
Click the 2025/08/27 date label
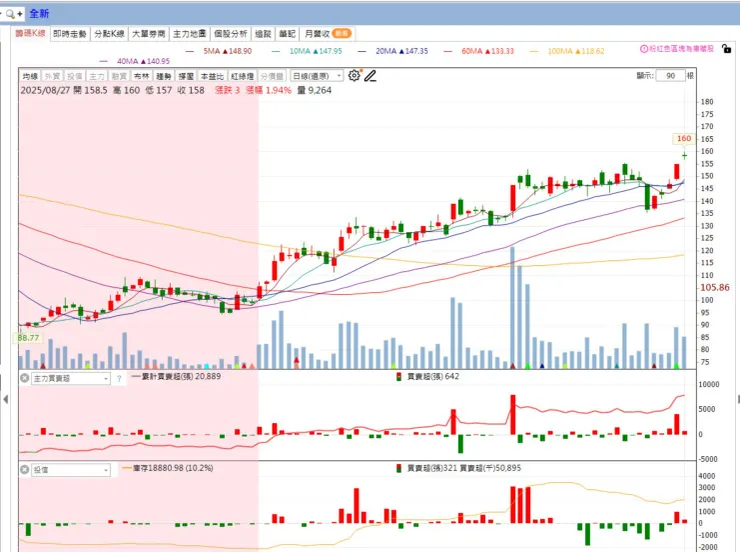point(45,90)
